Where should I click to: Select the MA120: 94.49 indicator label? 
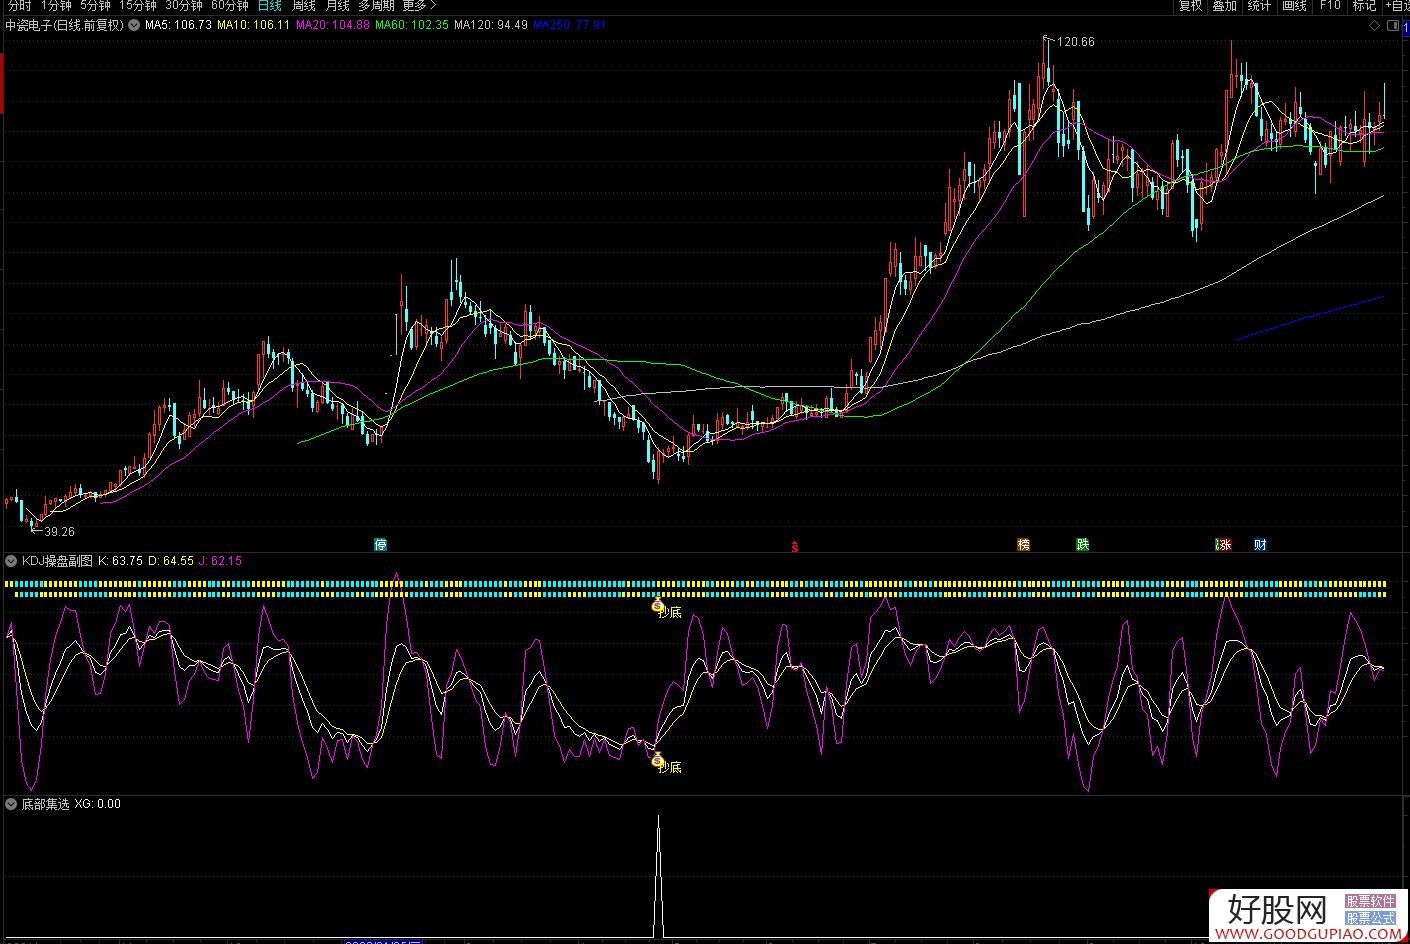click(x=491, y=25)
